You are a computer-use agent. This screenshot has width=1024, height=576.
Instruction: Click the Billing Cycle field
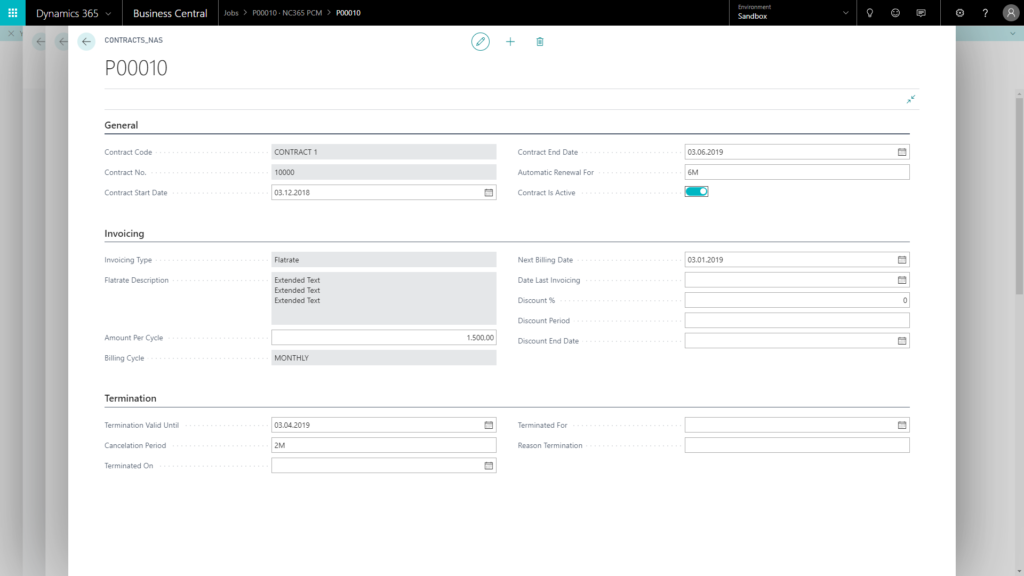coord(383,358)
